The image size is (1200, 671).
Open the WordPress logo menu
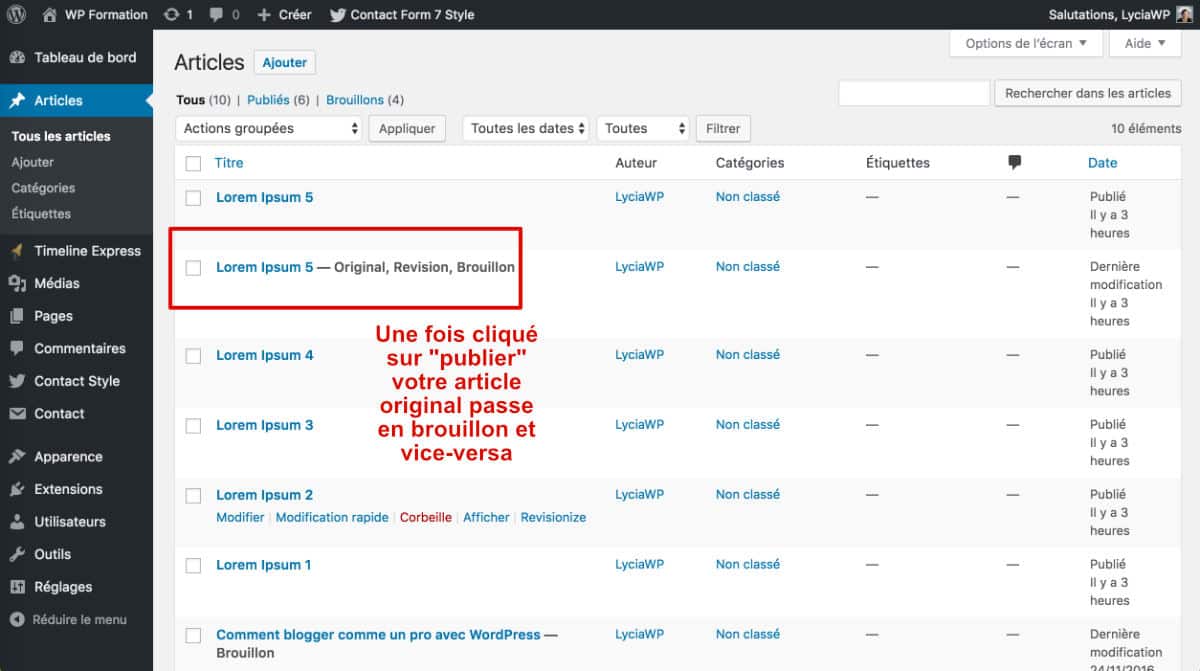tap(16, 14)
